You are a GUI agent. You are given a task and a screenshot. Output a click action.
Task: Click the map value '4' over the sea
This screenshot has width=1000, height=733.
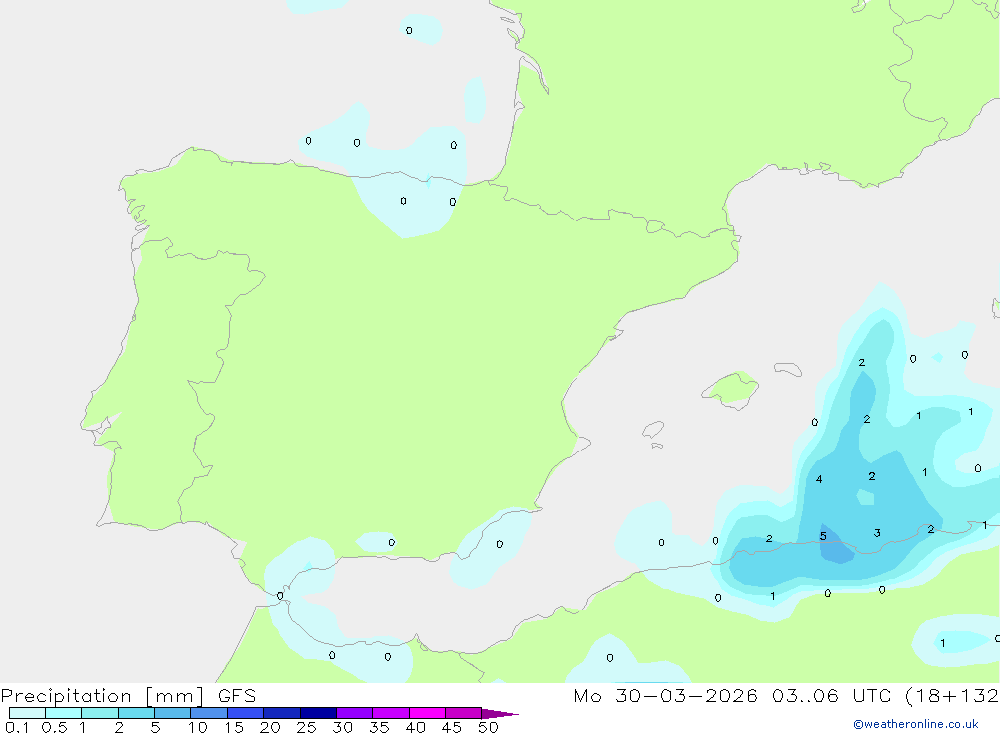[x=819, y=479]
